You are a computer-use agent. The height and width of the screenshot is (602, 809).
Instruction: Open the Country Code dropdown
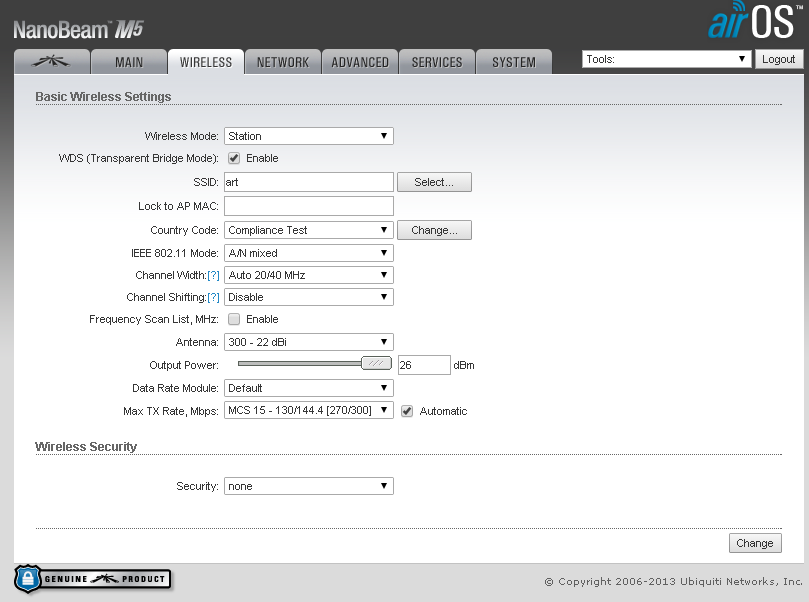[x=309, y=230]
